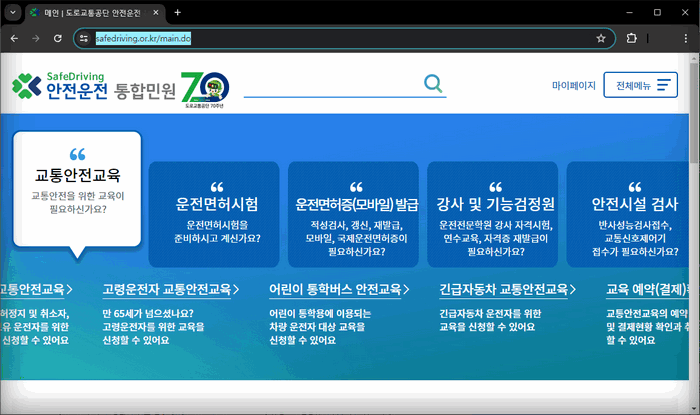Open 어린이 통학버스 안전교육 link

(x=340, y=289)
